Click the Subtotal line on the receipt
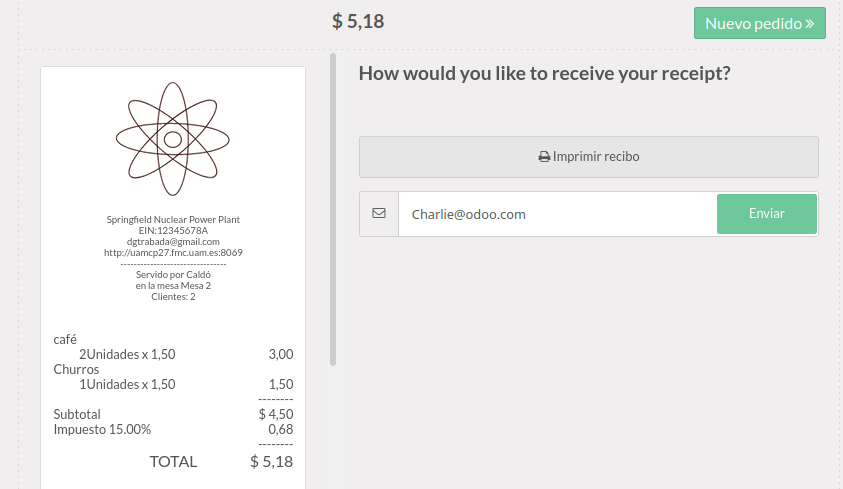 click(x=77, y=414)
